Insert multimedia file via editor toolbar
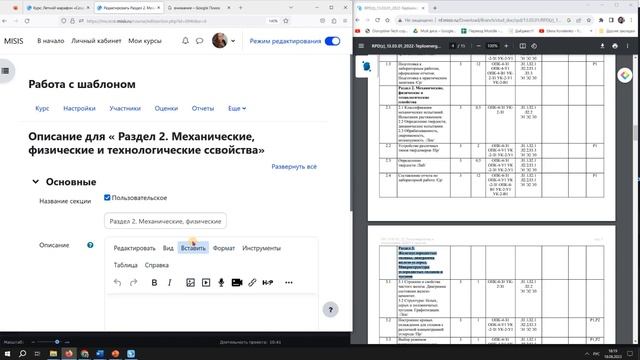 point(206,282)
